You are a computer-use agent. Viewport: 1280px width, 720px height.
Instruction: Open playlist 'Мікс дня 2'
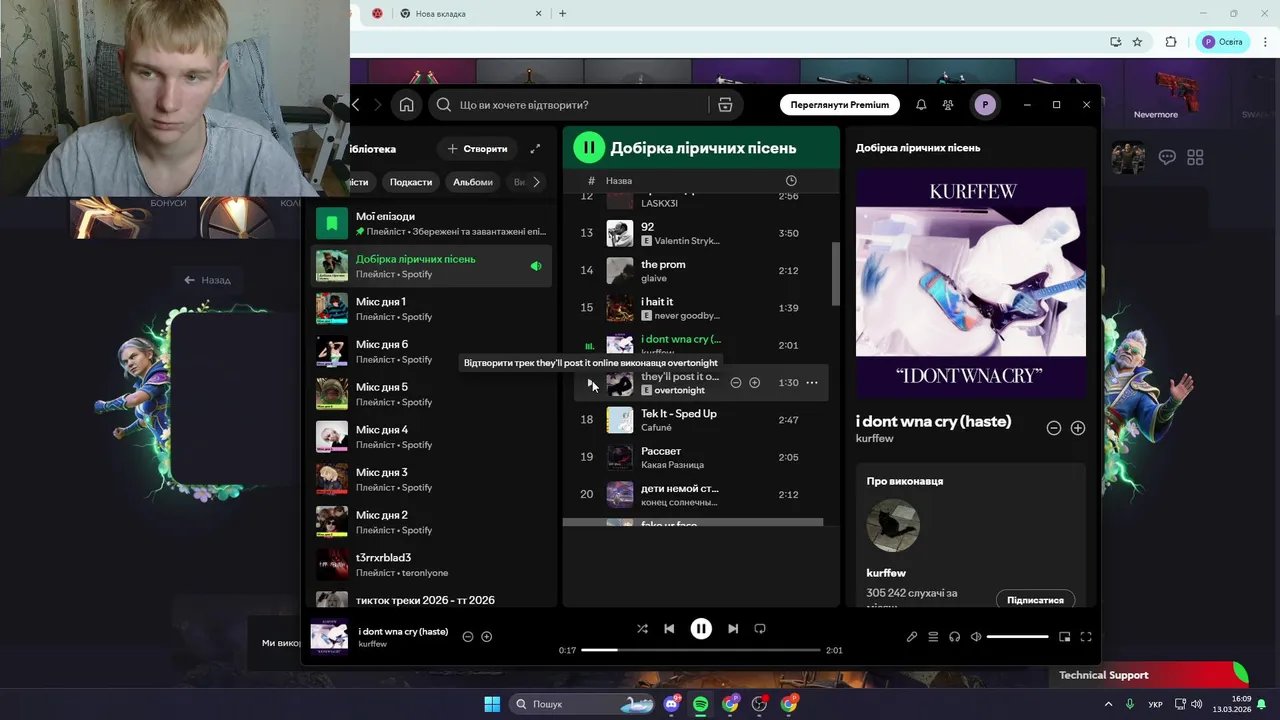[x=431, y=522]
